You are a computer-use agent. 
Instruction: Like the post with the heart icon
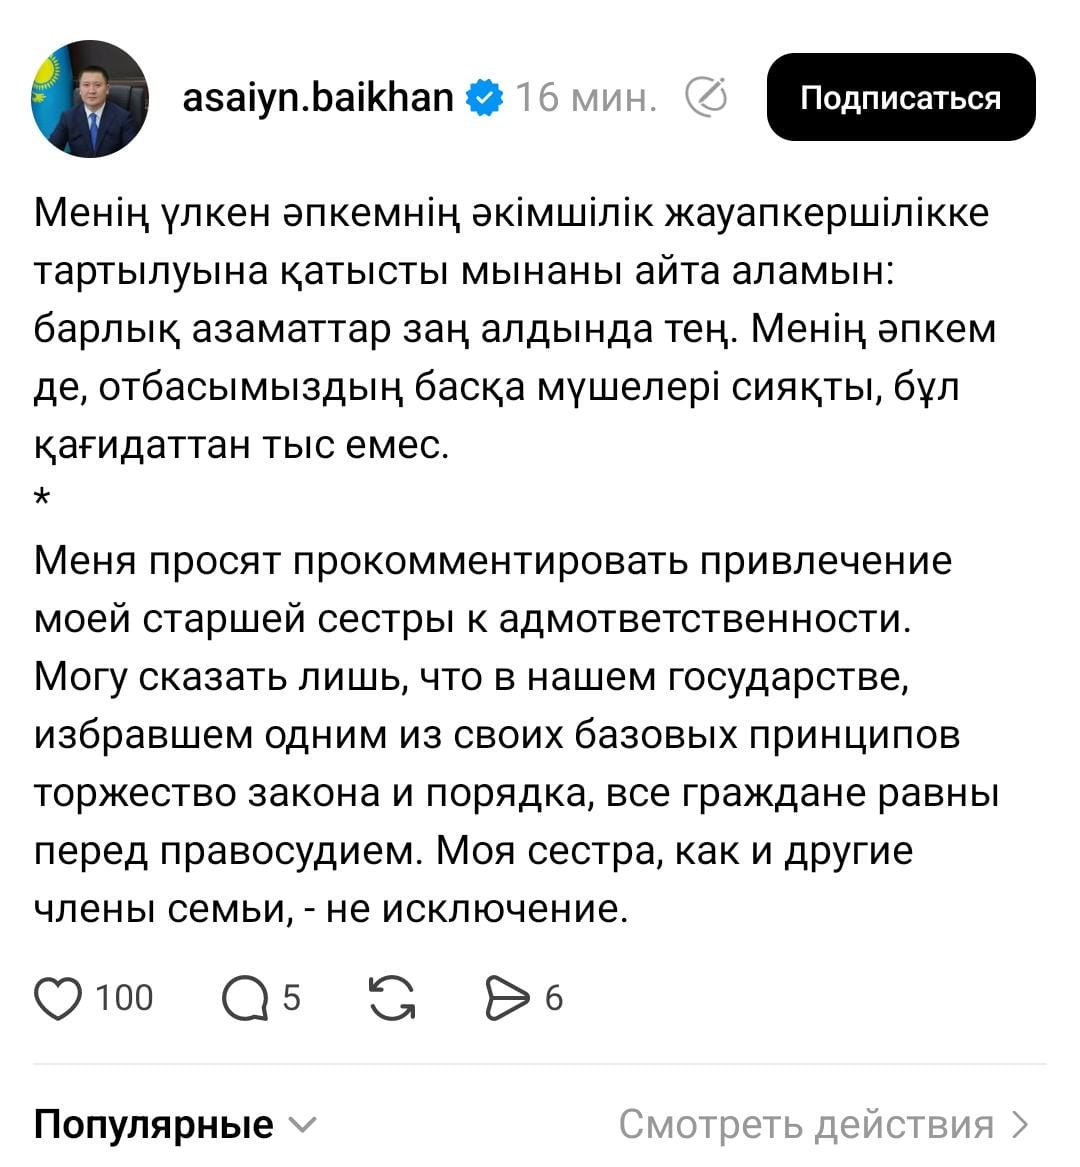[x=59, y=998]
